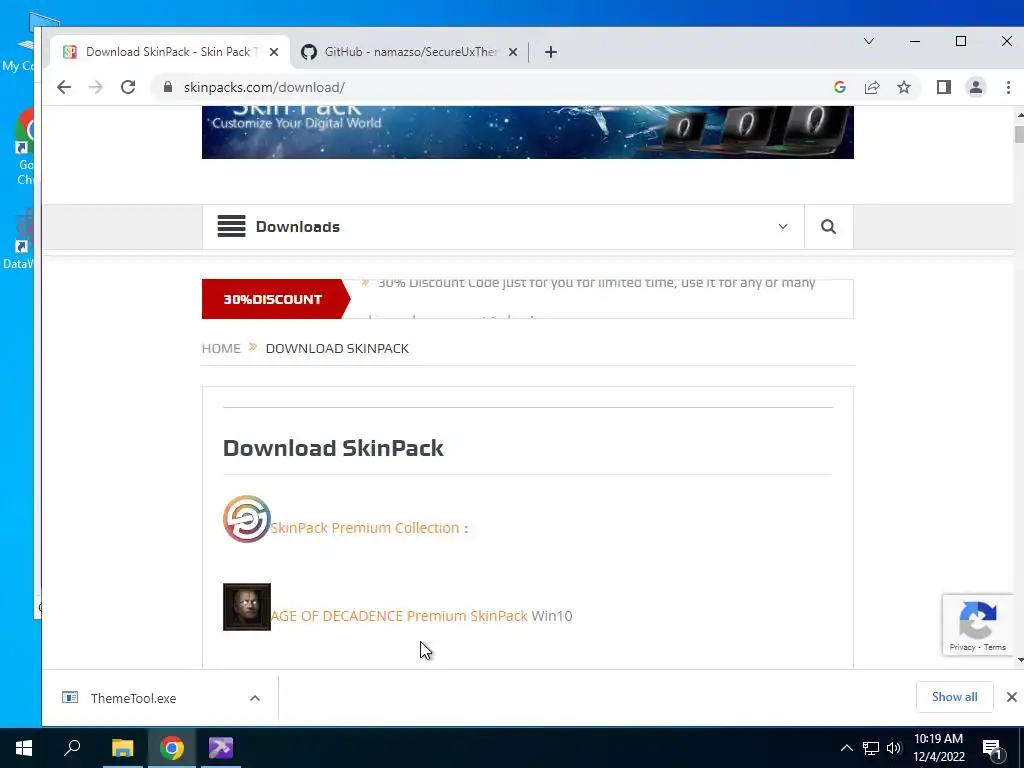Expand ThemeTool.exe download options chevron

(x=255, y=698)
